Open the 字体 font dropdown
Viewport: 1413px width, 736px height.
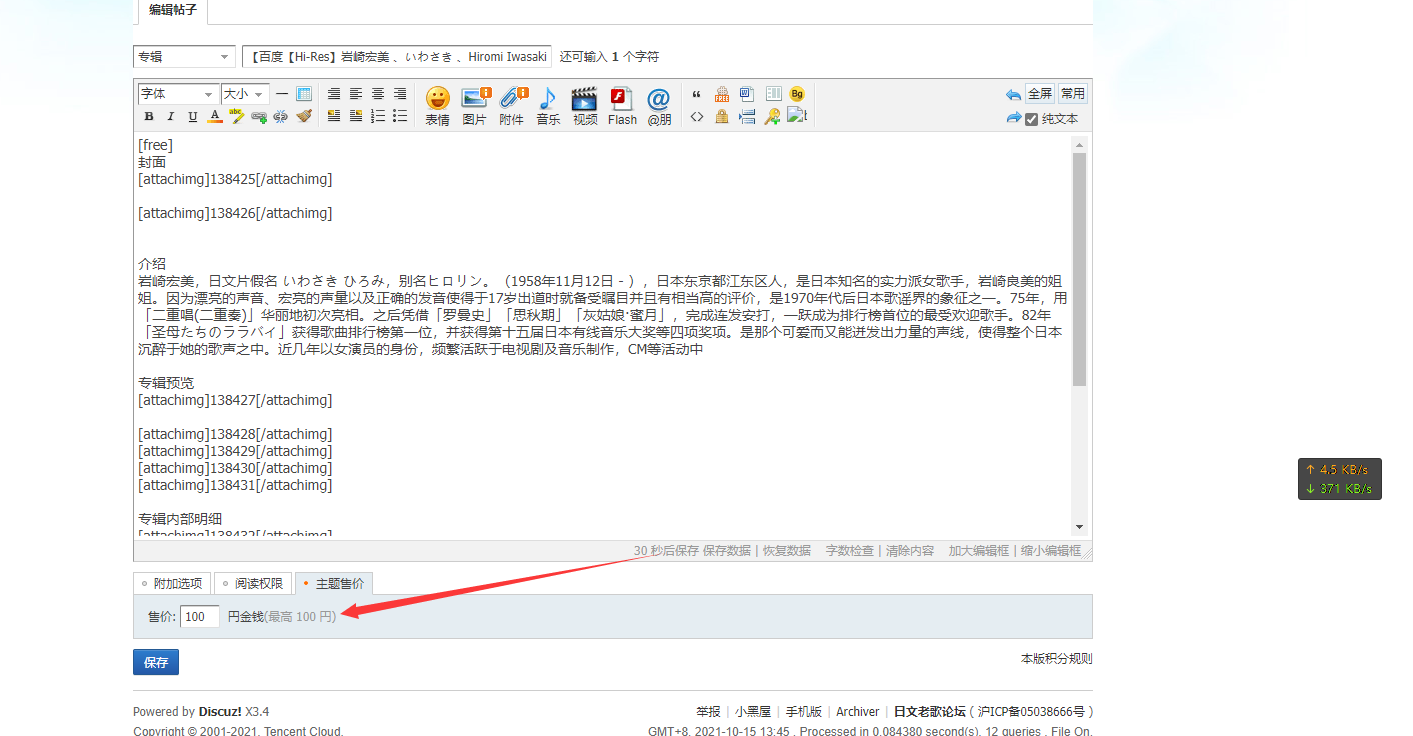[x=178, y=93]
